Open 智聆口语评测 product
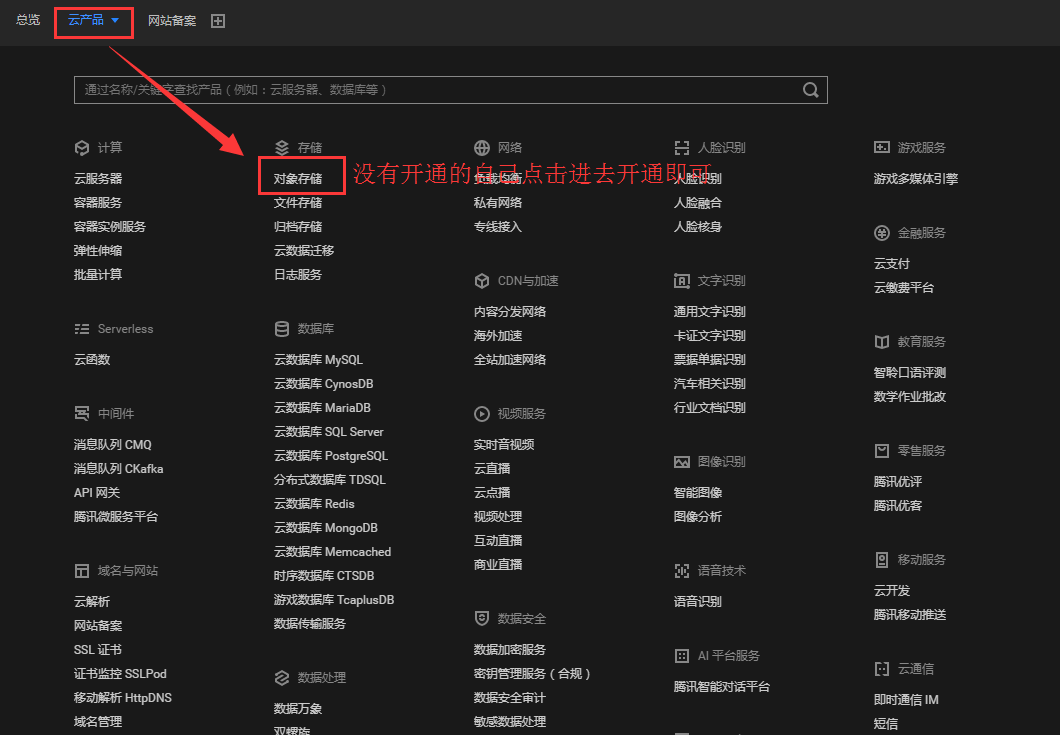The image size is (1060, 735). coord(910,373)
